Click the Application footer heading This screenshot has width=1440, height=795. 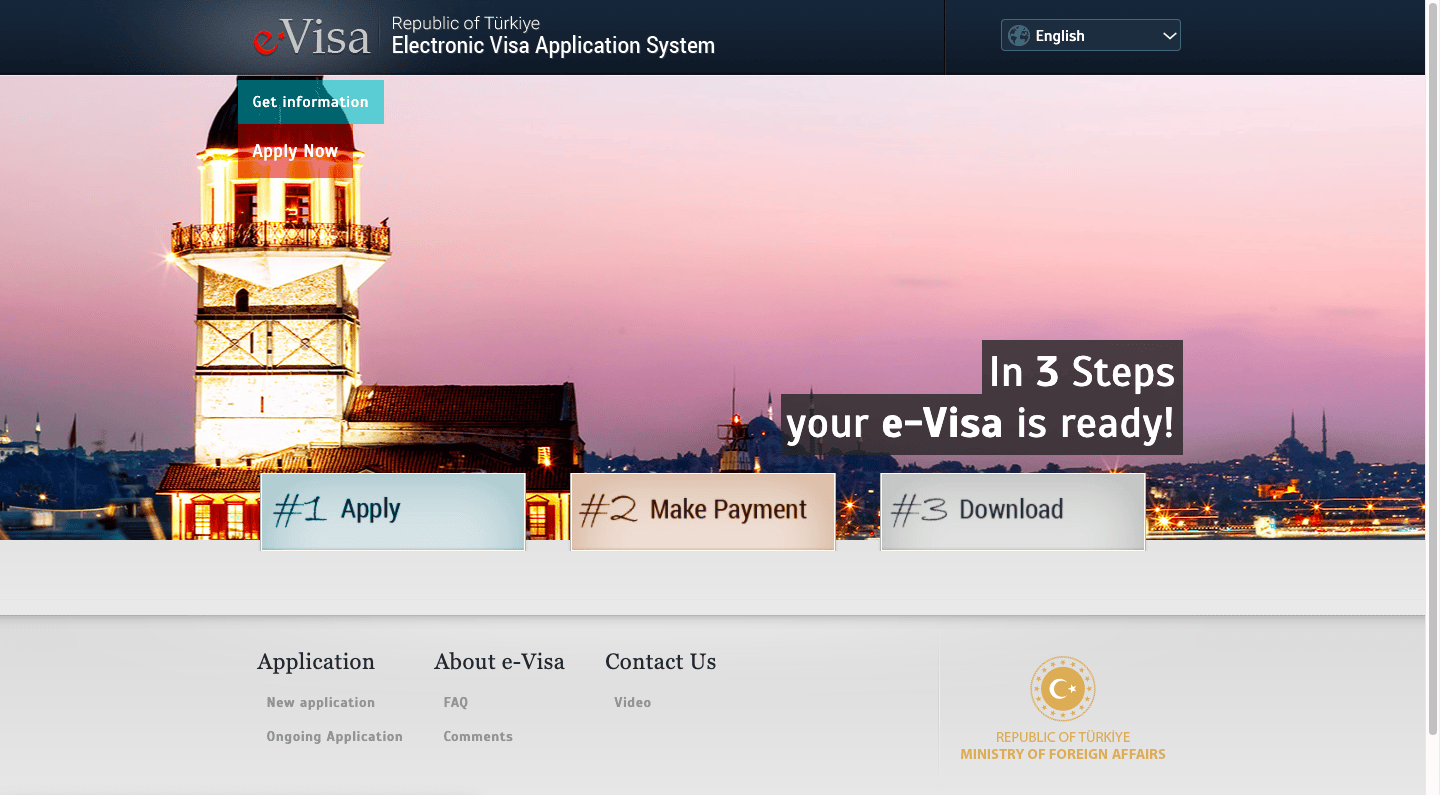coord(316,662)
